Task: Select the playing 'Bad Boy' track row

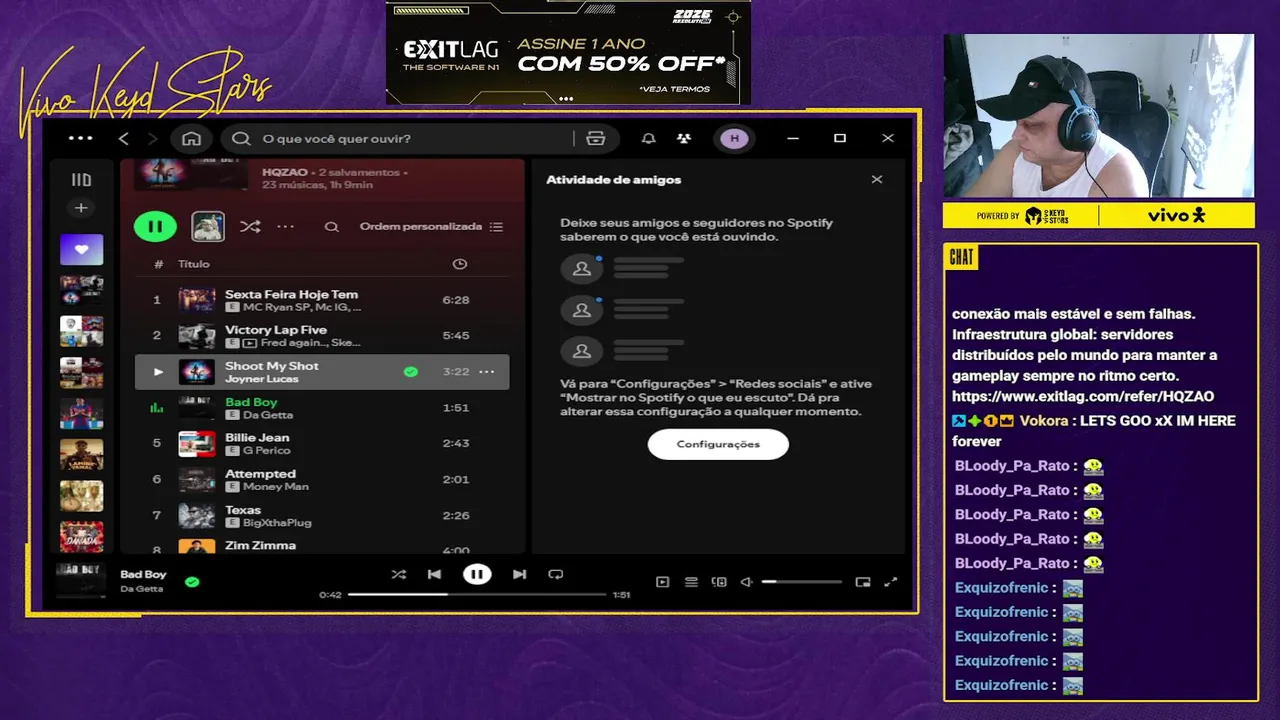Action: point(321,408)
